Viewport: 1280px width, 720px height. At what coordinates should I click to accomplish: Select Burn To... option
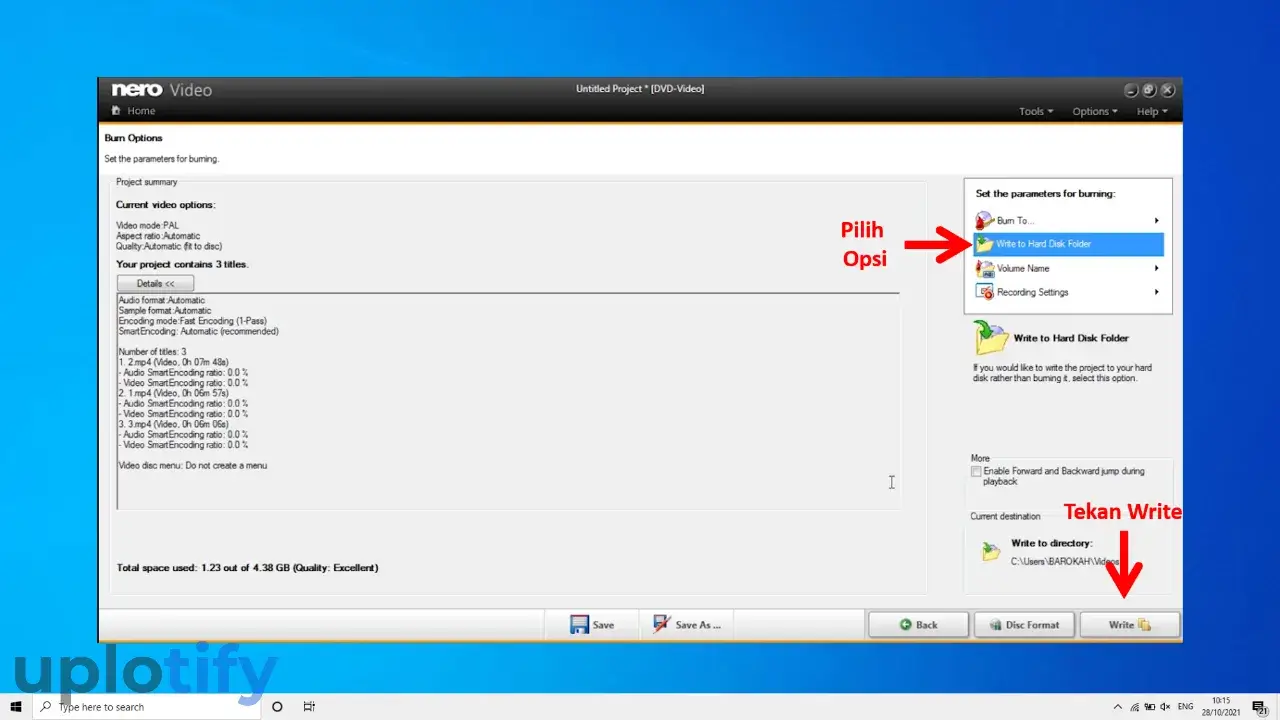pos(1068,220)
